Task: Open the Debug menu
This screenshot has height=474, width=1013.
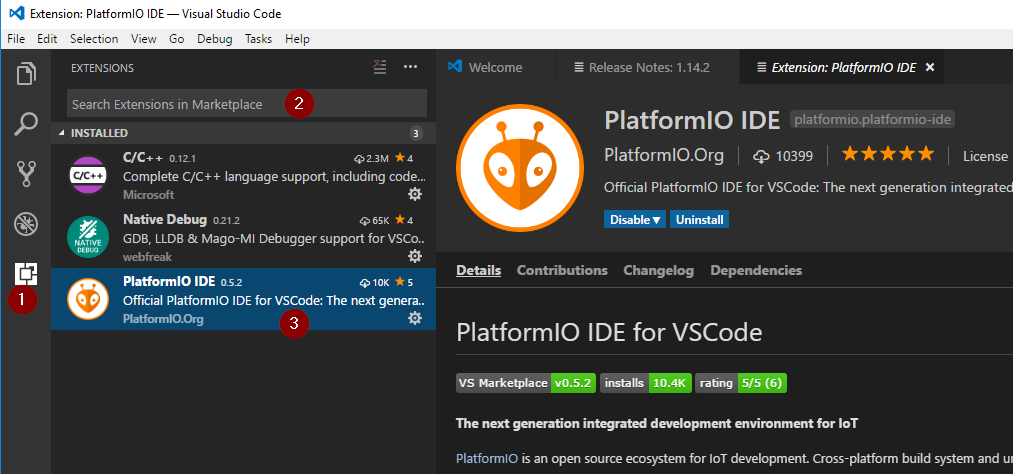Action: (214, 39)
